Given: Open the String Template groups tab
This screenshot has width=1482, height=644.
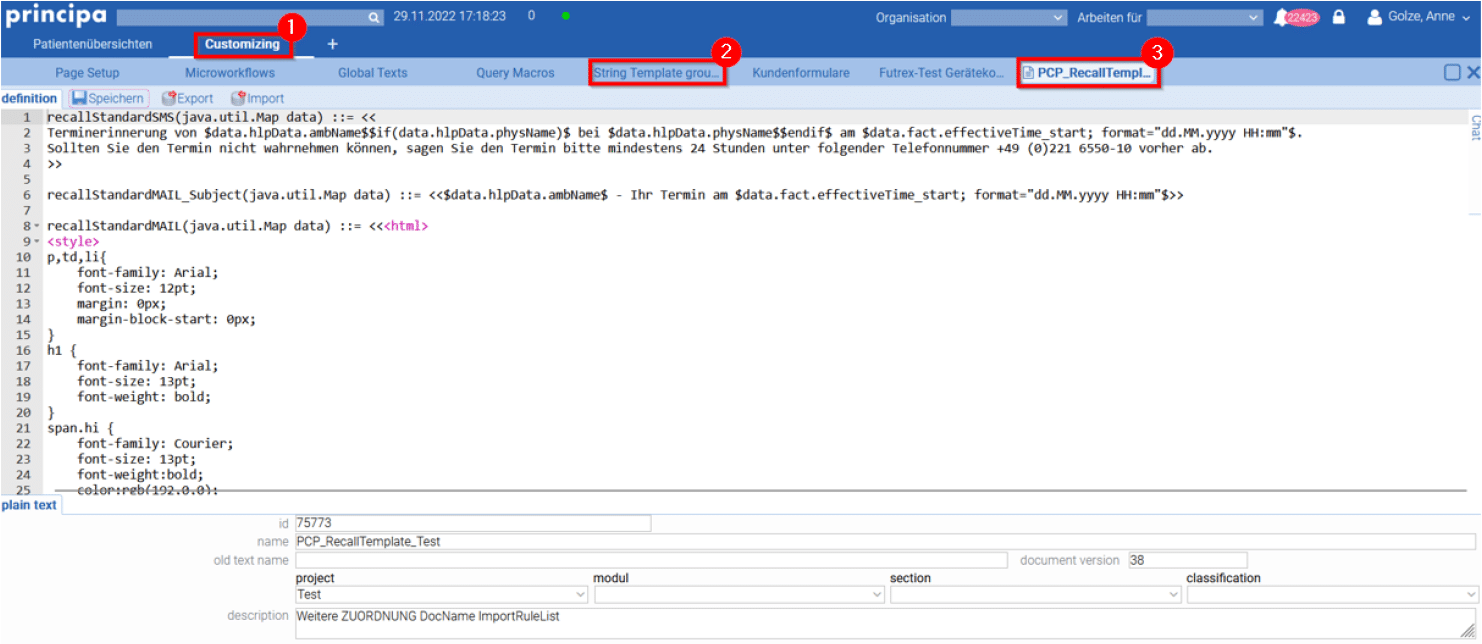Looking at the screenshot, I should pyautogui.click(x=657, y=72).
